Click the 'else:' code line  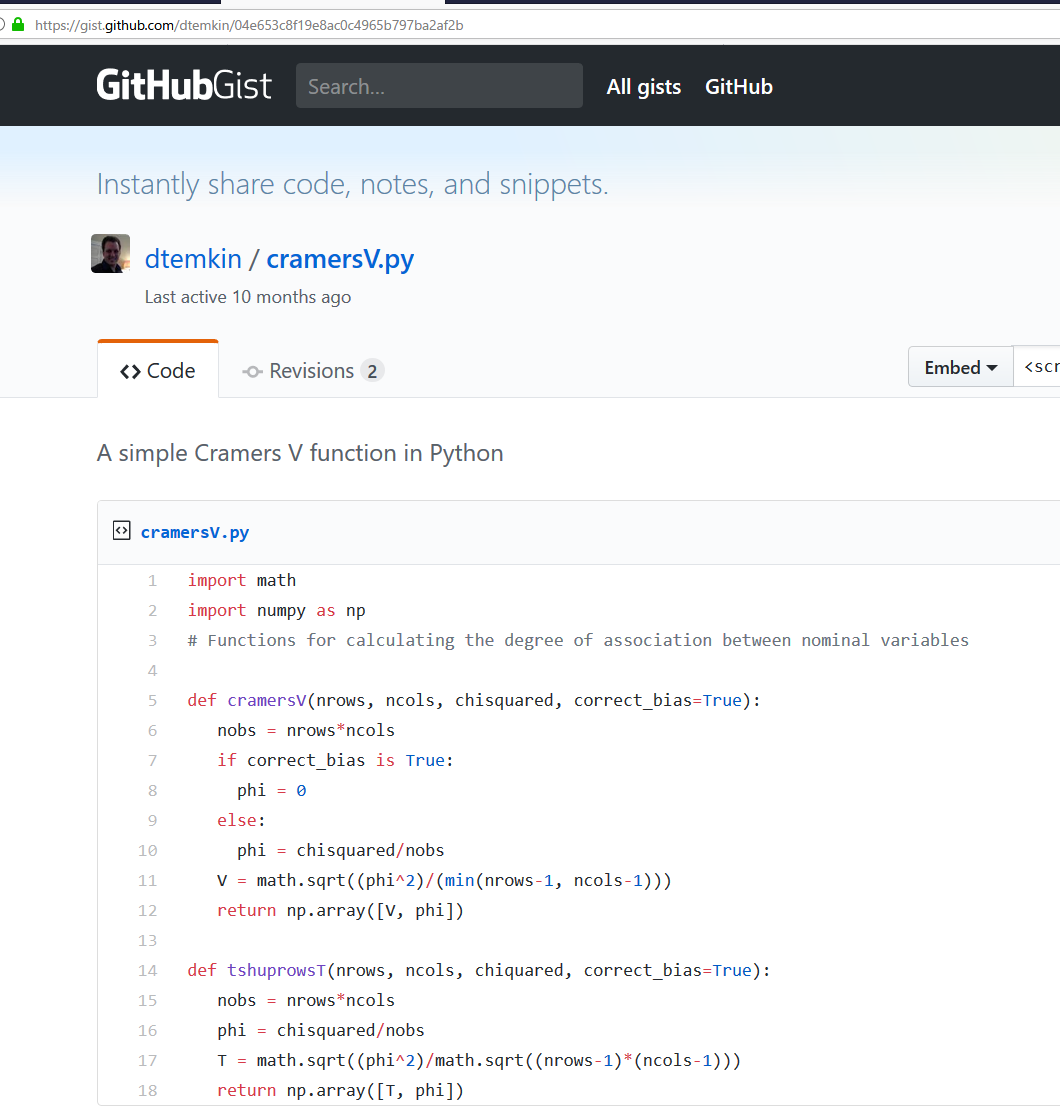pyautogui.click(x=241, y=820)
